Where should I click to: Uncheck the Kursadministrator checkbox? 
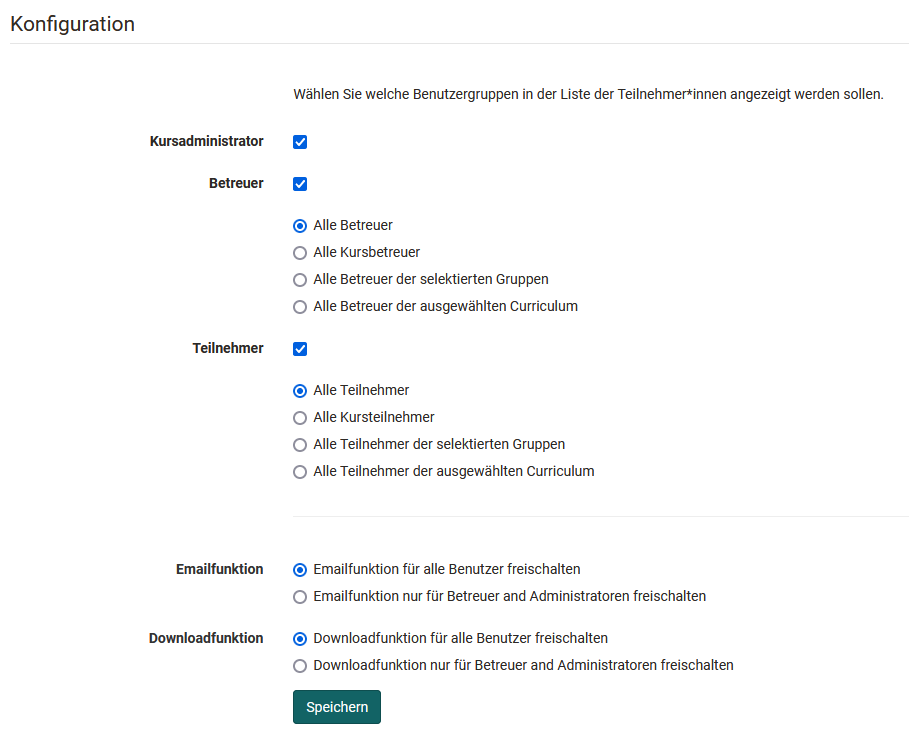(x=300, y=142)
